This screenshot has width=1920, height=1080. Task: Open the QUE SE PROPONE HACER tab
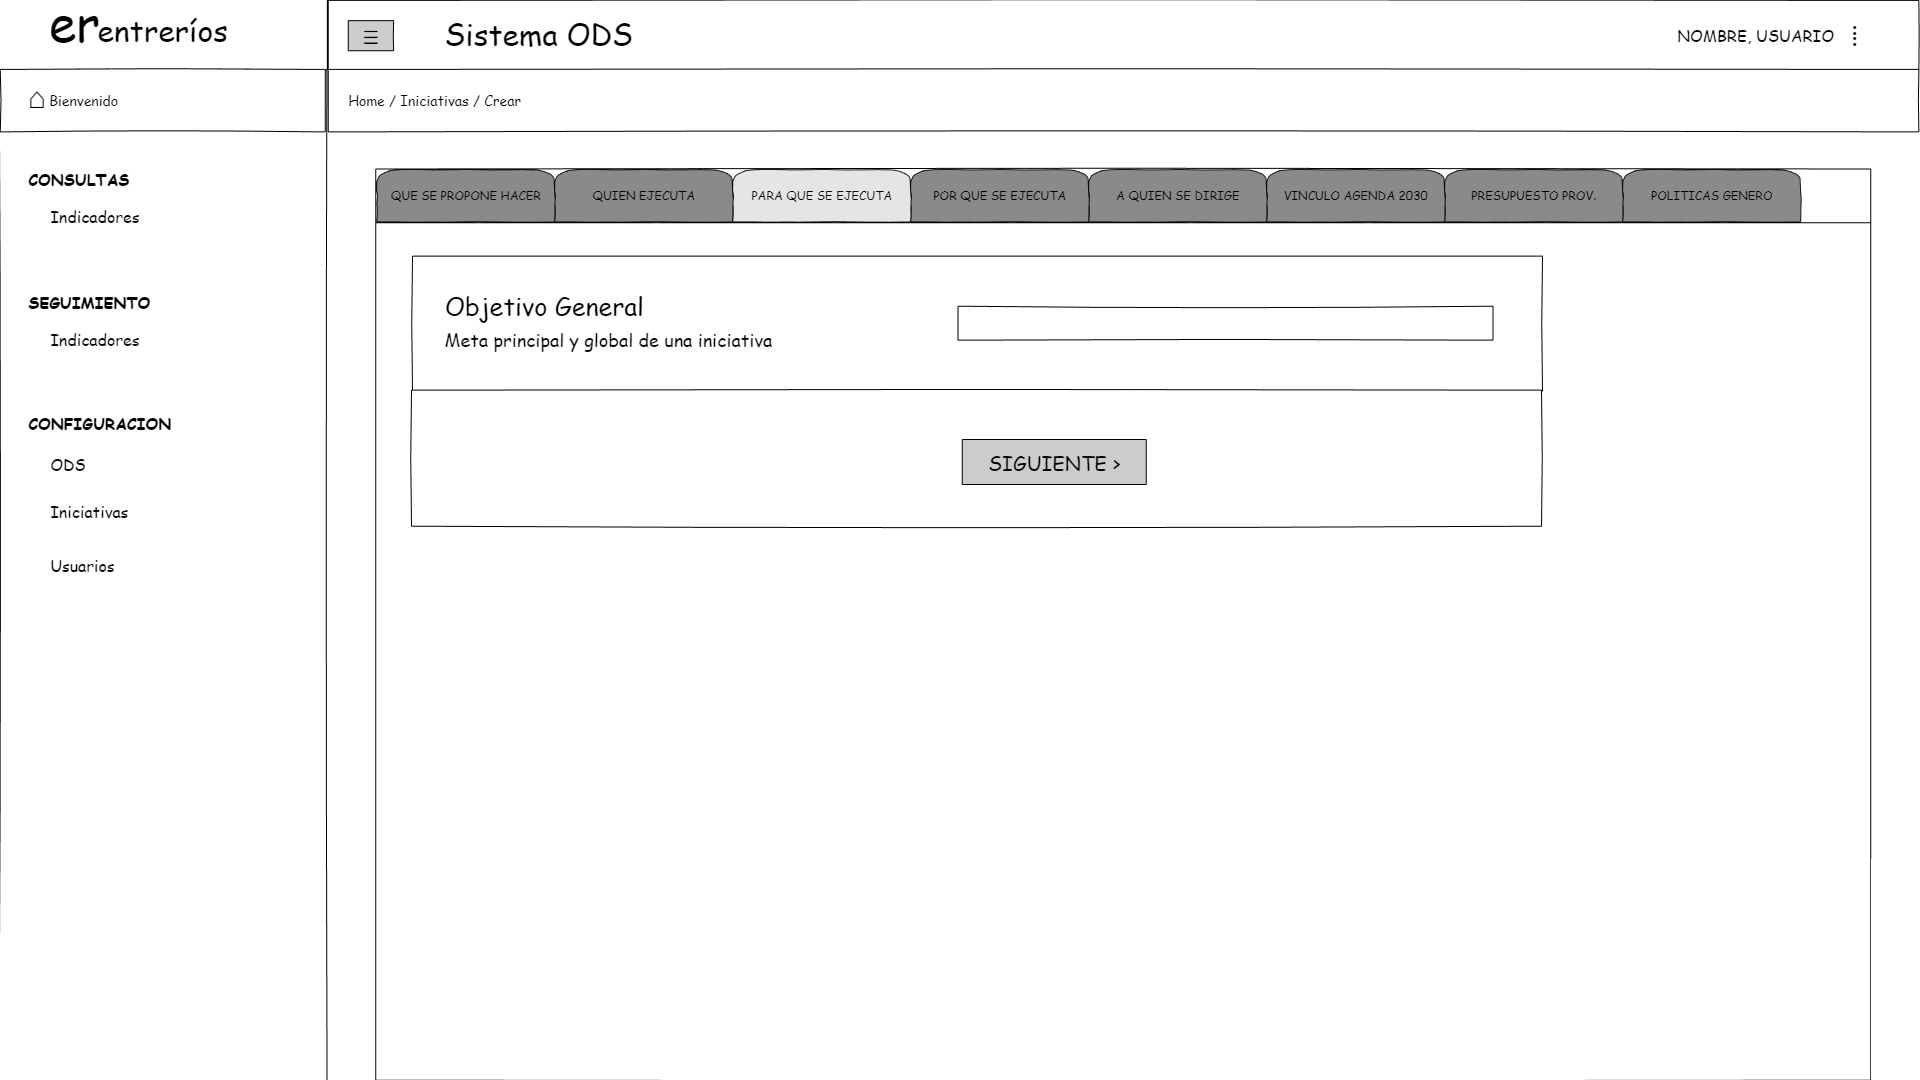point(465,196)
